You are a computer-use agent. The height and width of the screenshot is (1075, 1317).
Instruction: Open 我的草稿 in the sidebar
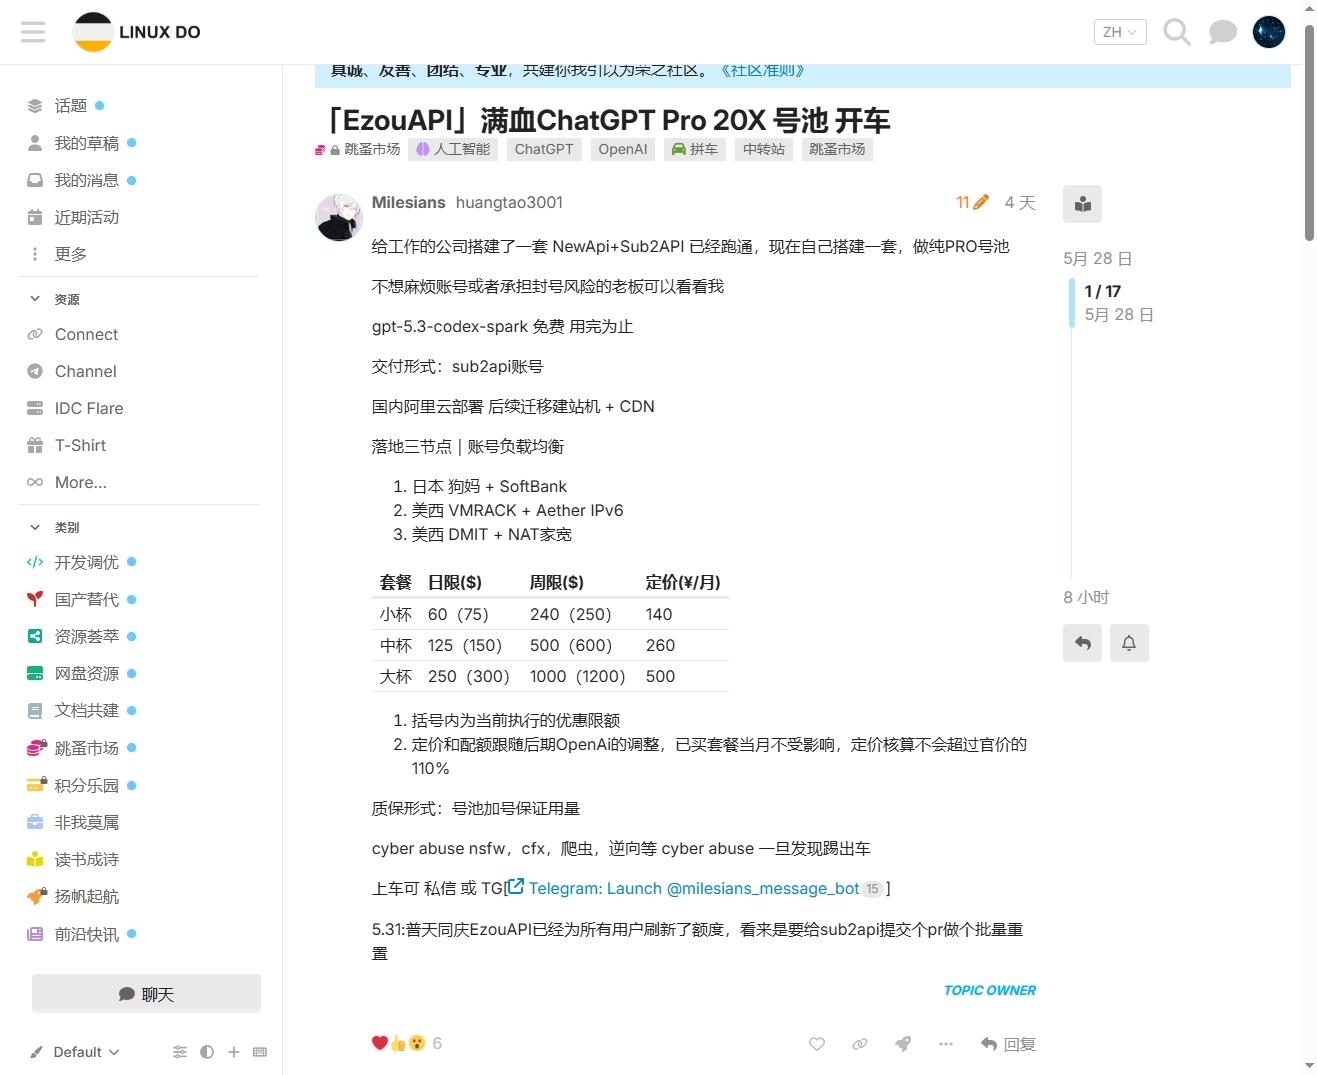86,143
